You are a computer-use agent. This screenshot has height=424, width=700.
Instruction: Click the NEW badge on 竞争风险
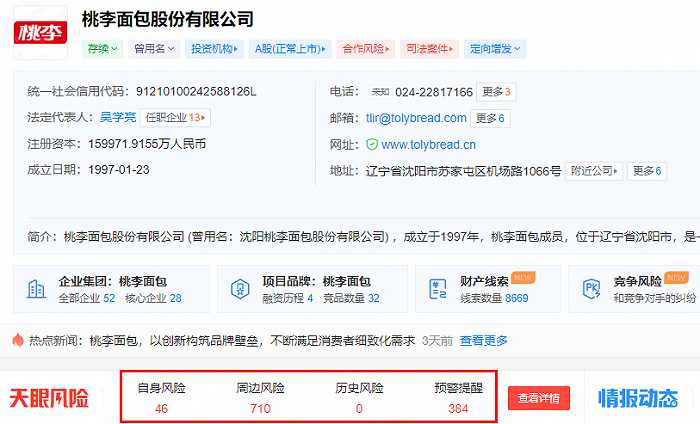tap(676, 278)
